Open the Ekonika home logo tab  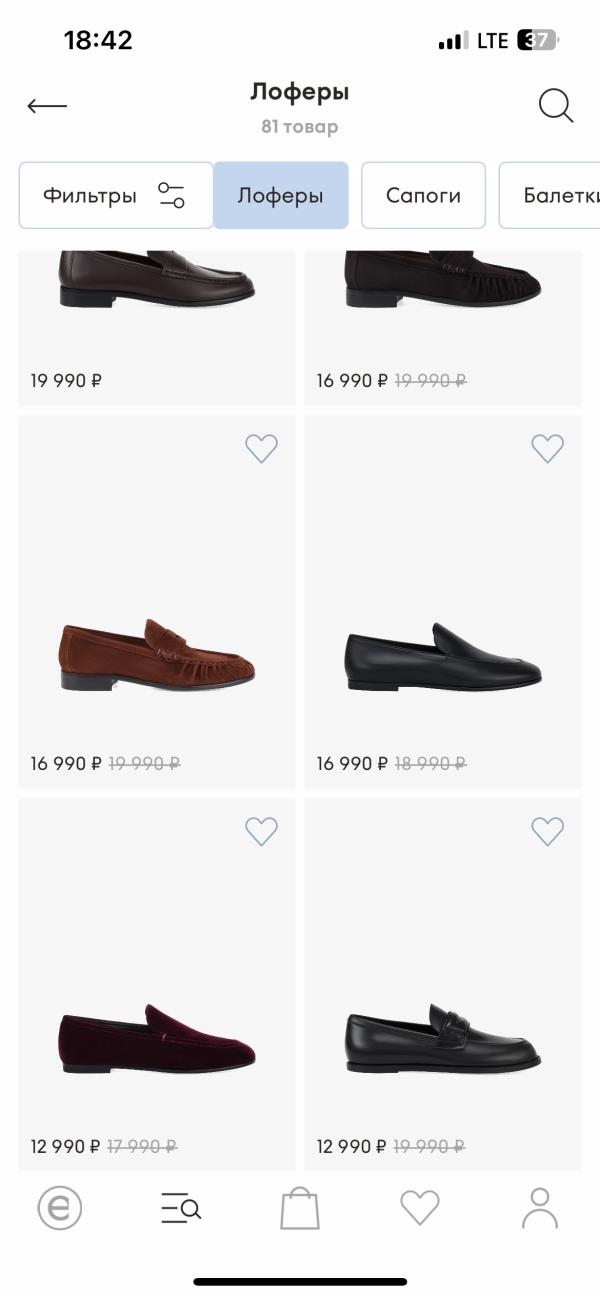(x=60, y=1209)
